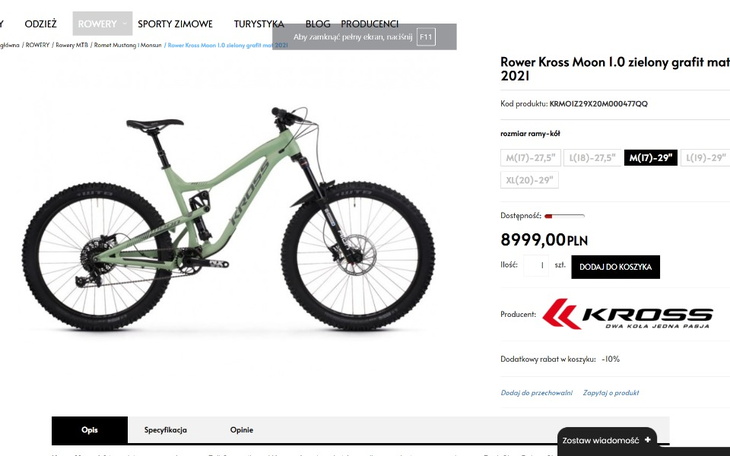Expand the chat widget plus icon

coord(648,440)
